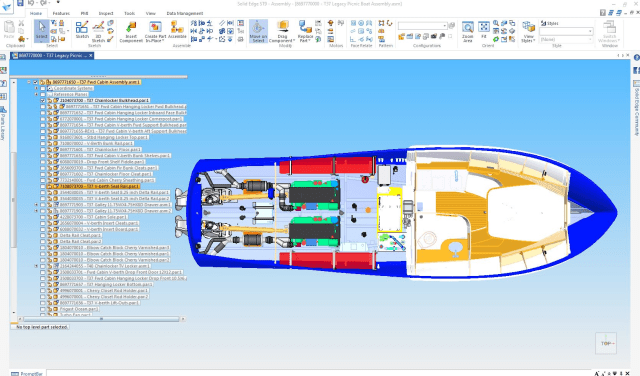Click the Fit view tool
This screenshot has height=376, width=640.
tap(484, 30)
